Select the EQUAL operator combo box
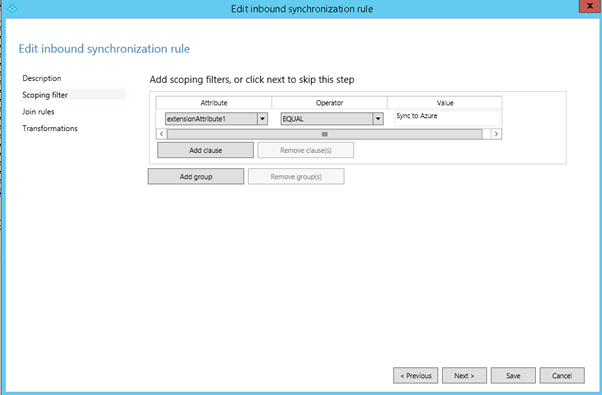 pos(332,119)
